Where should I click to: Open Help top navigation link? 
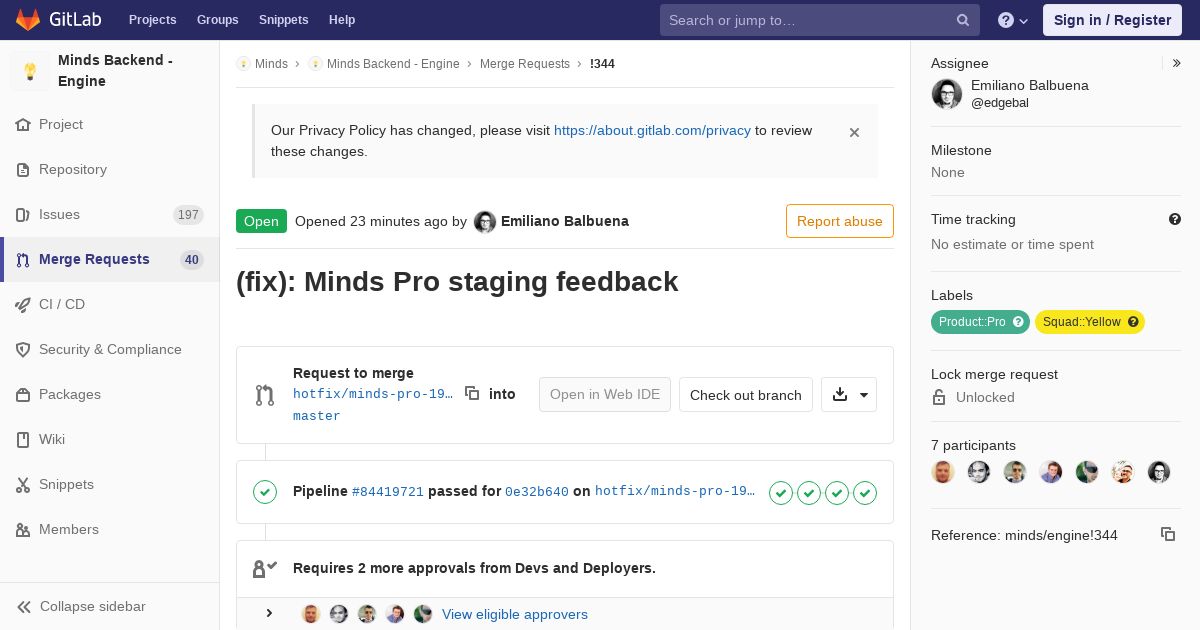pyautogui.click(x=342, y=20)
